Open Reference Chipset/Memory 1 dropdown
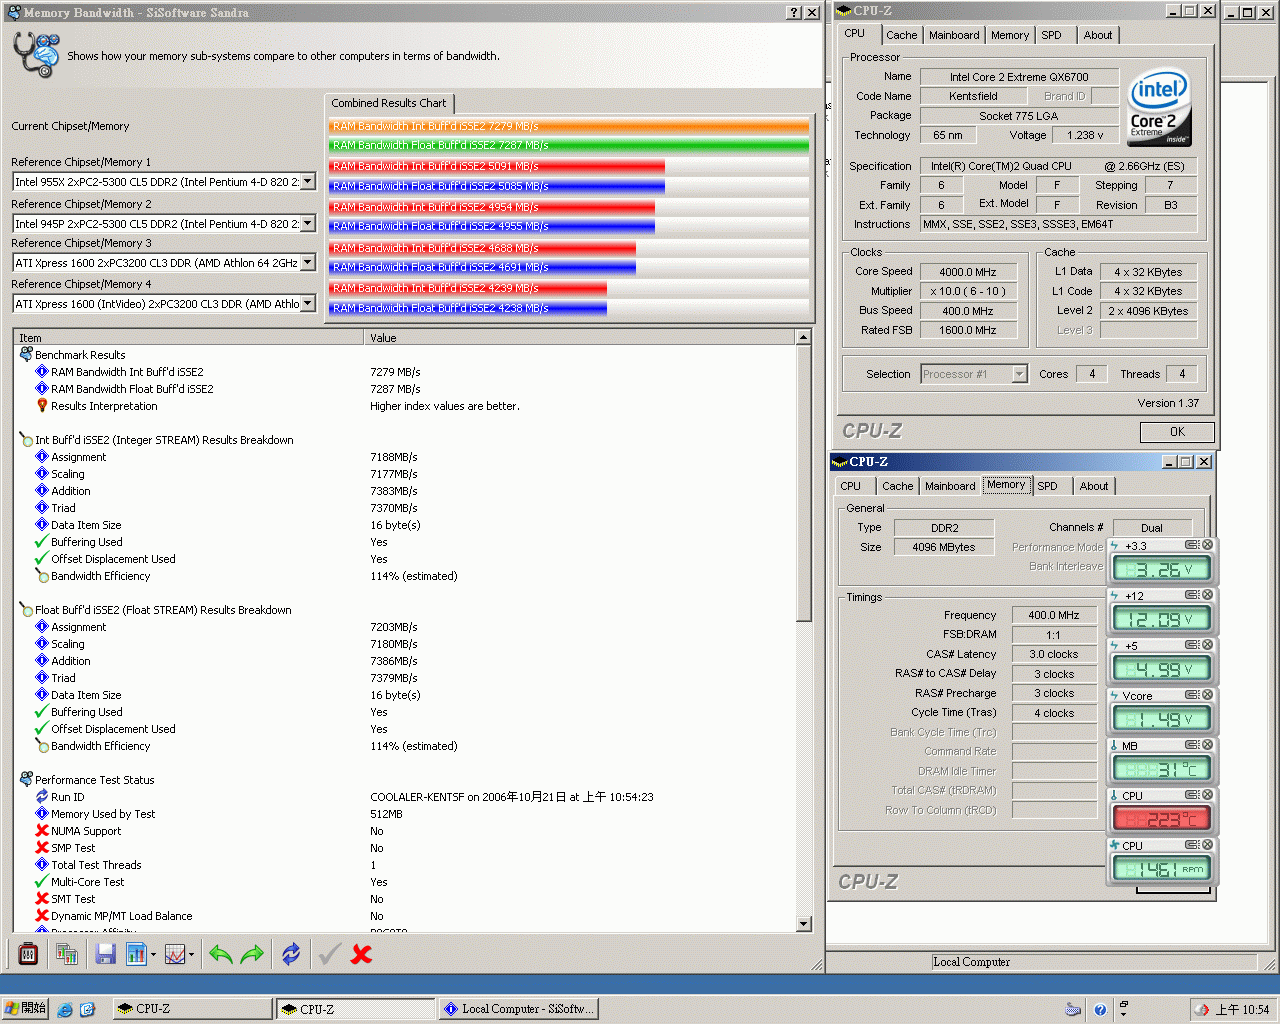 [308, 182]
